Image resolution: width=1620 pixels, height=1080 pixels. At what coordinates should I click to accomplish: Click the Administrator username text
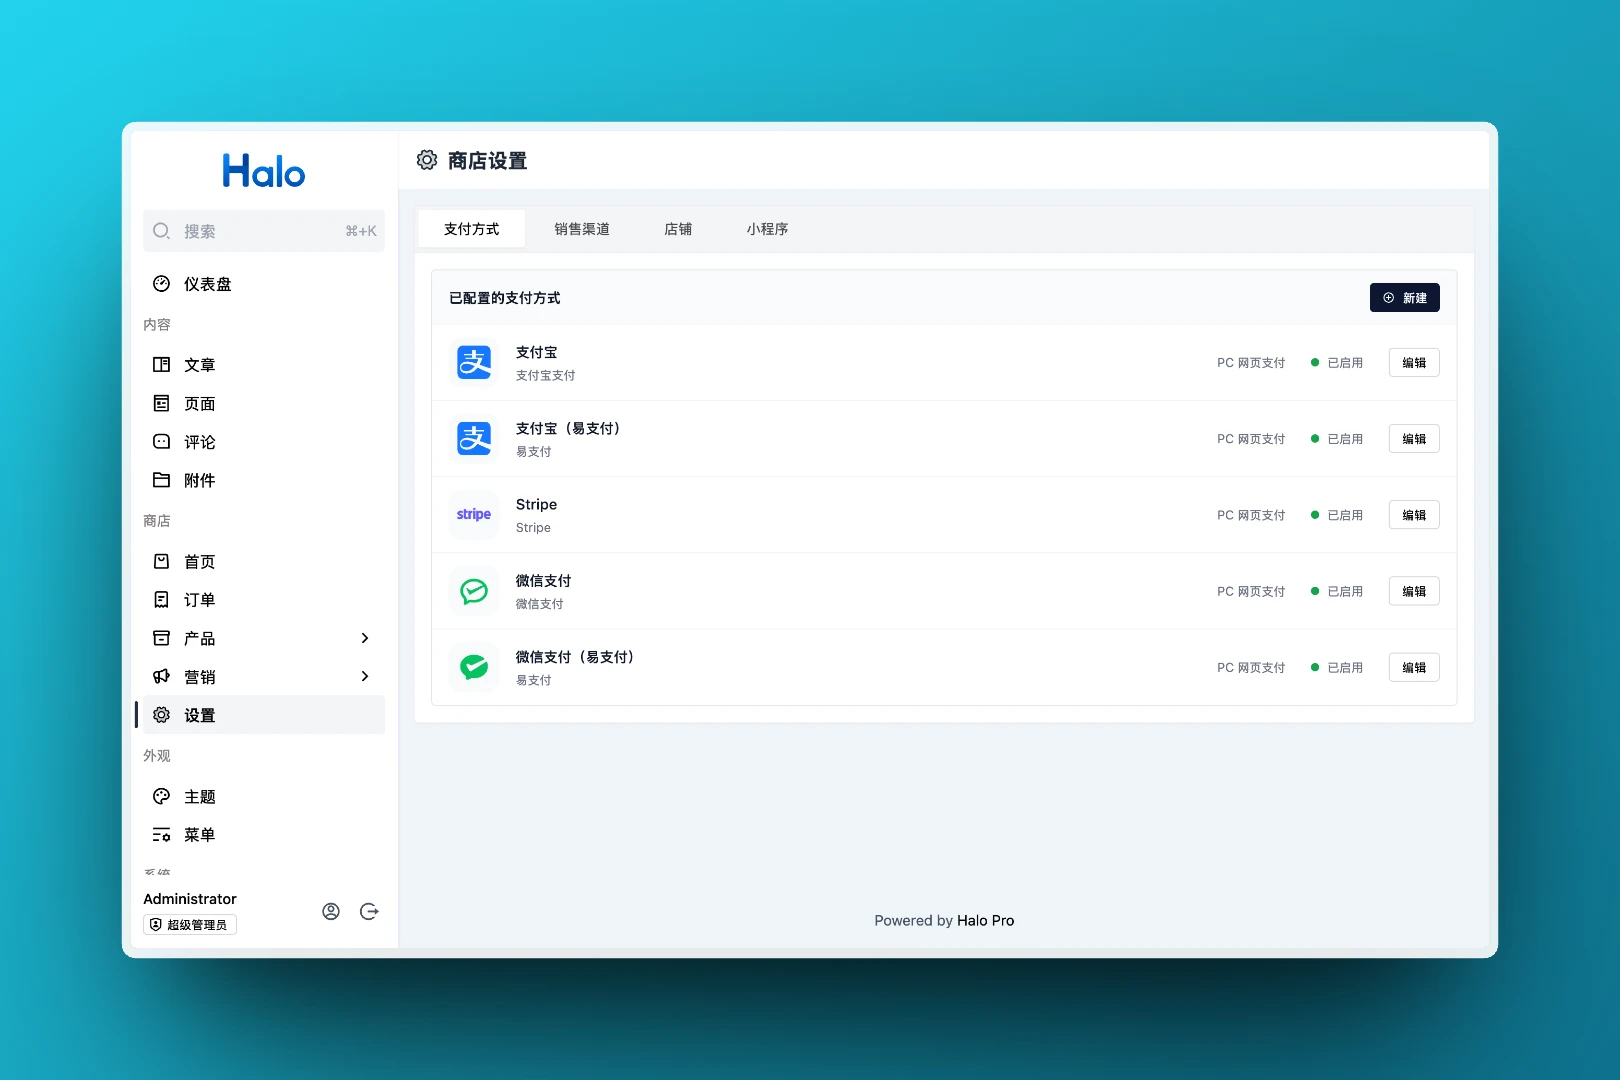[x=190, y=899]
